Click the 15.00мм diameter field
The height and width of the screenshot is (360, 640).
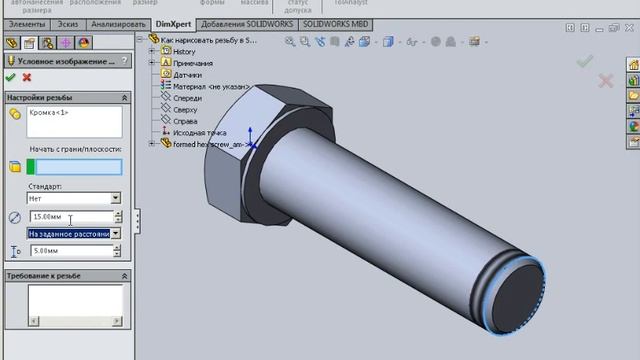(x=72, y=217)
